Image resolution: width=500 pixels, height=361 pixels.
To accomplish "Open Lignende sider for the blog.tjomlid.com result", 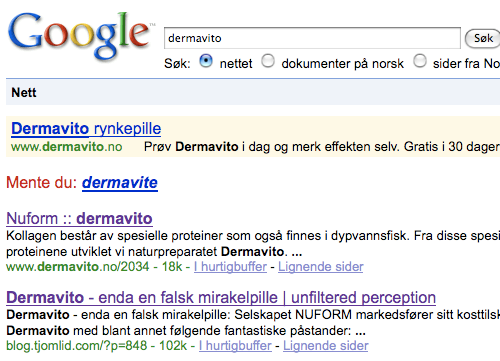I will tap(326, 346).
